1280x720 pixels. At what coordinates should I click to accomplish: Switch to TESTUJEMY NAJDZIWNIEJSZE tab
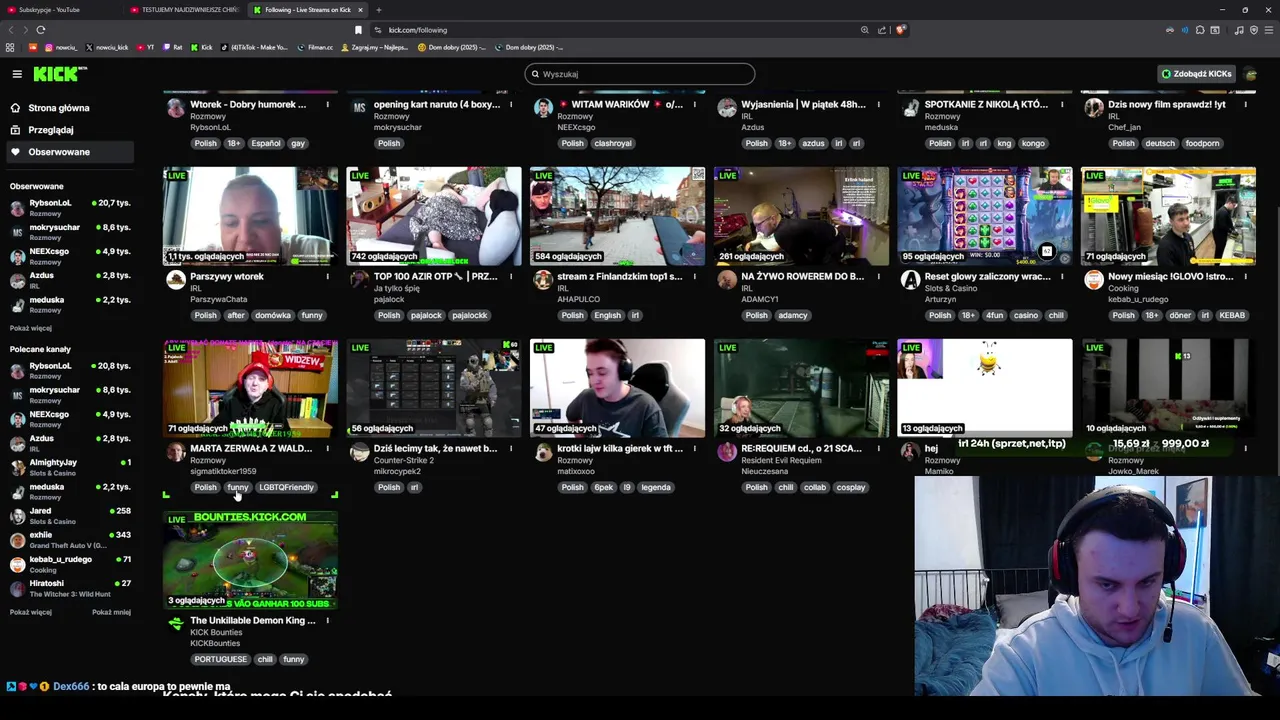pyautogui.click(x=185, y=10)
